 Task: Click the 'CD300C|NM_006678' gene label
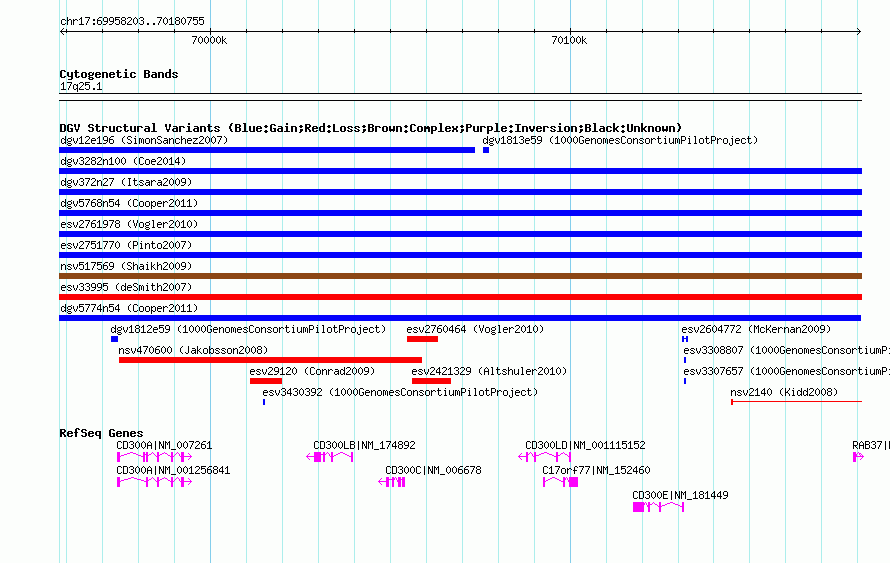[x=433, y=470]
